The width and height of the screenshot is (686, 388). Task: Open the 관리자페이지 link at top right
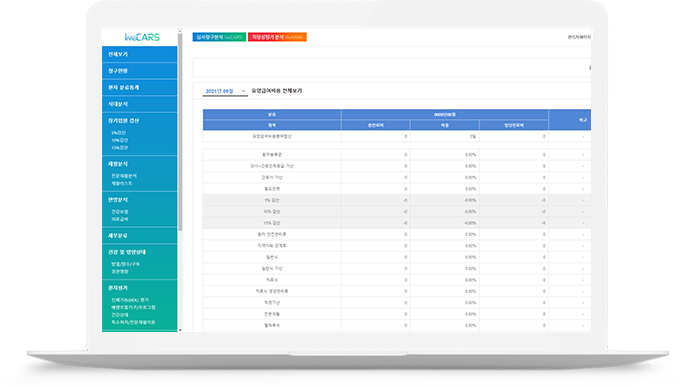[579, 37]
